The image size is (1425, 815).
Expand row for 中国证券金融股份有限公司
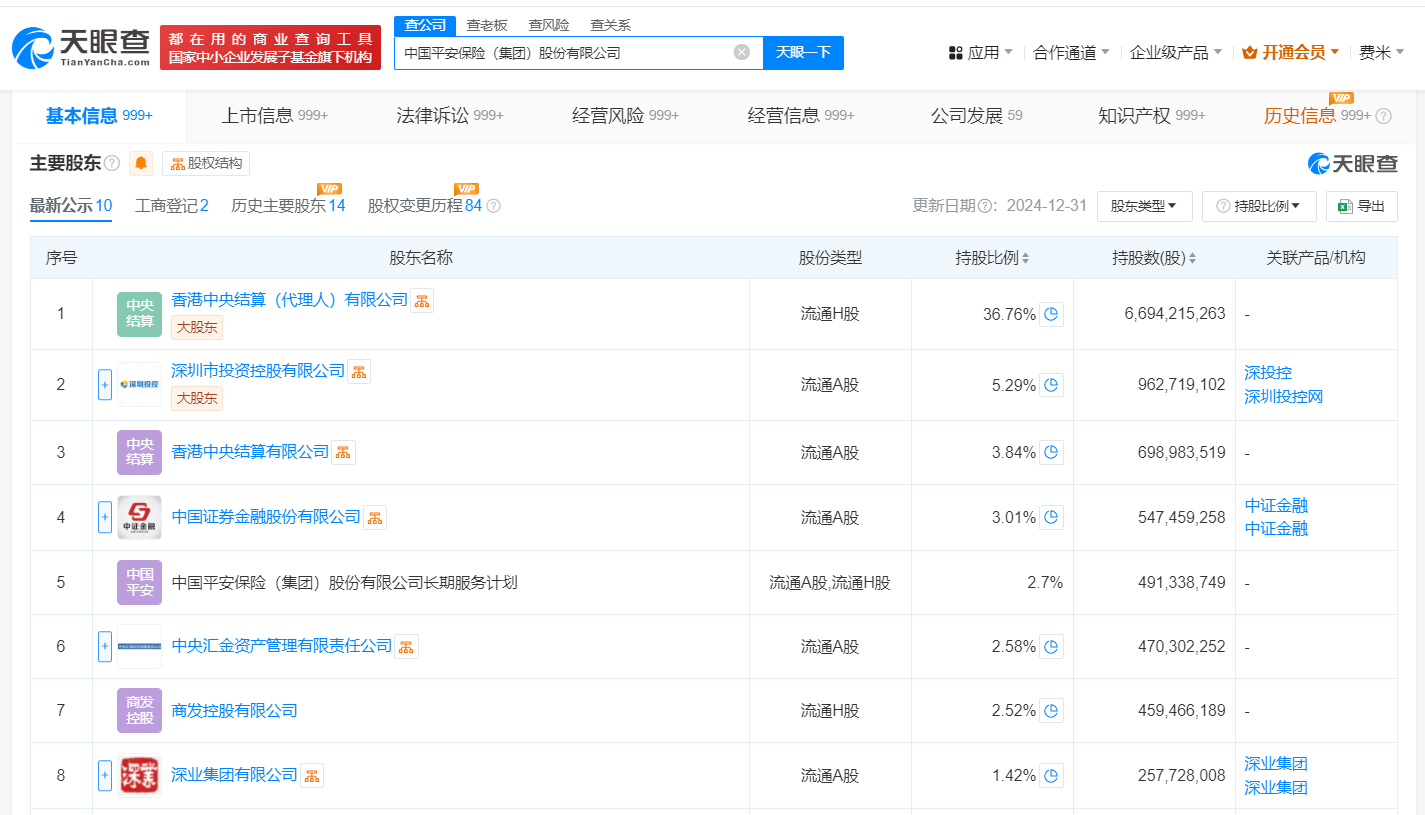pyautogui.click(x=105, y=517)
